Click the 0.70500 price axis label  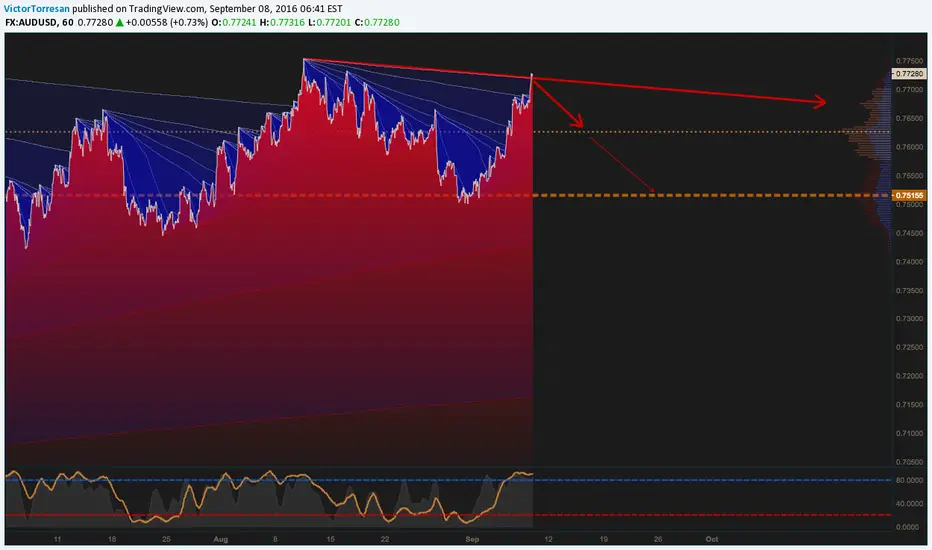tap(909, 462)
